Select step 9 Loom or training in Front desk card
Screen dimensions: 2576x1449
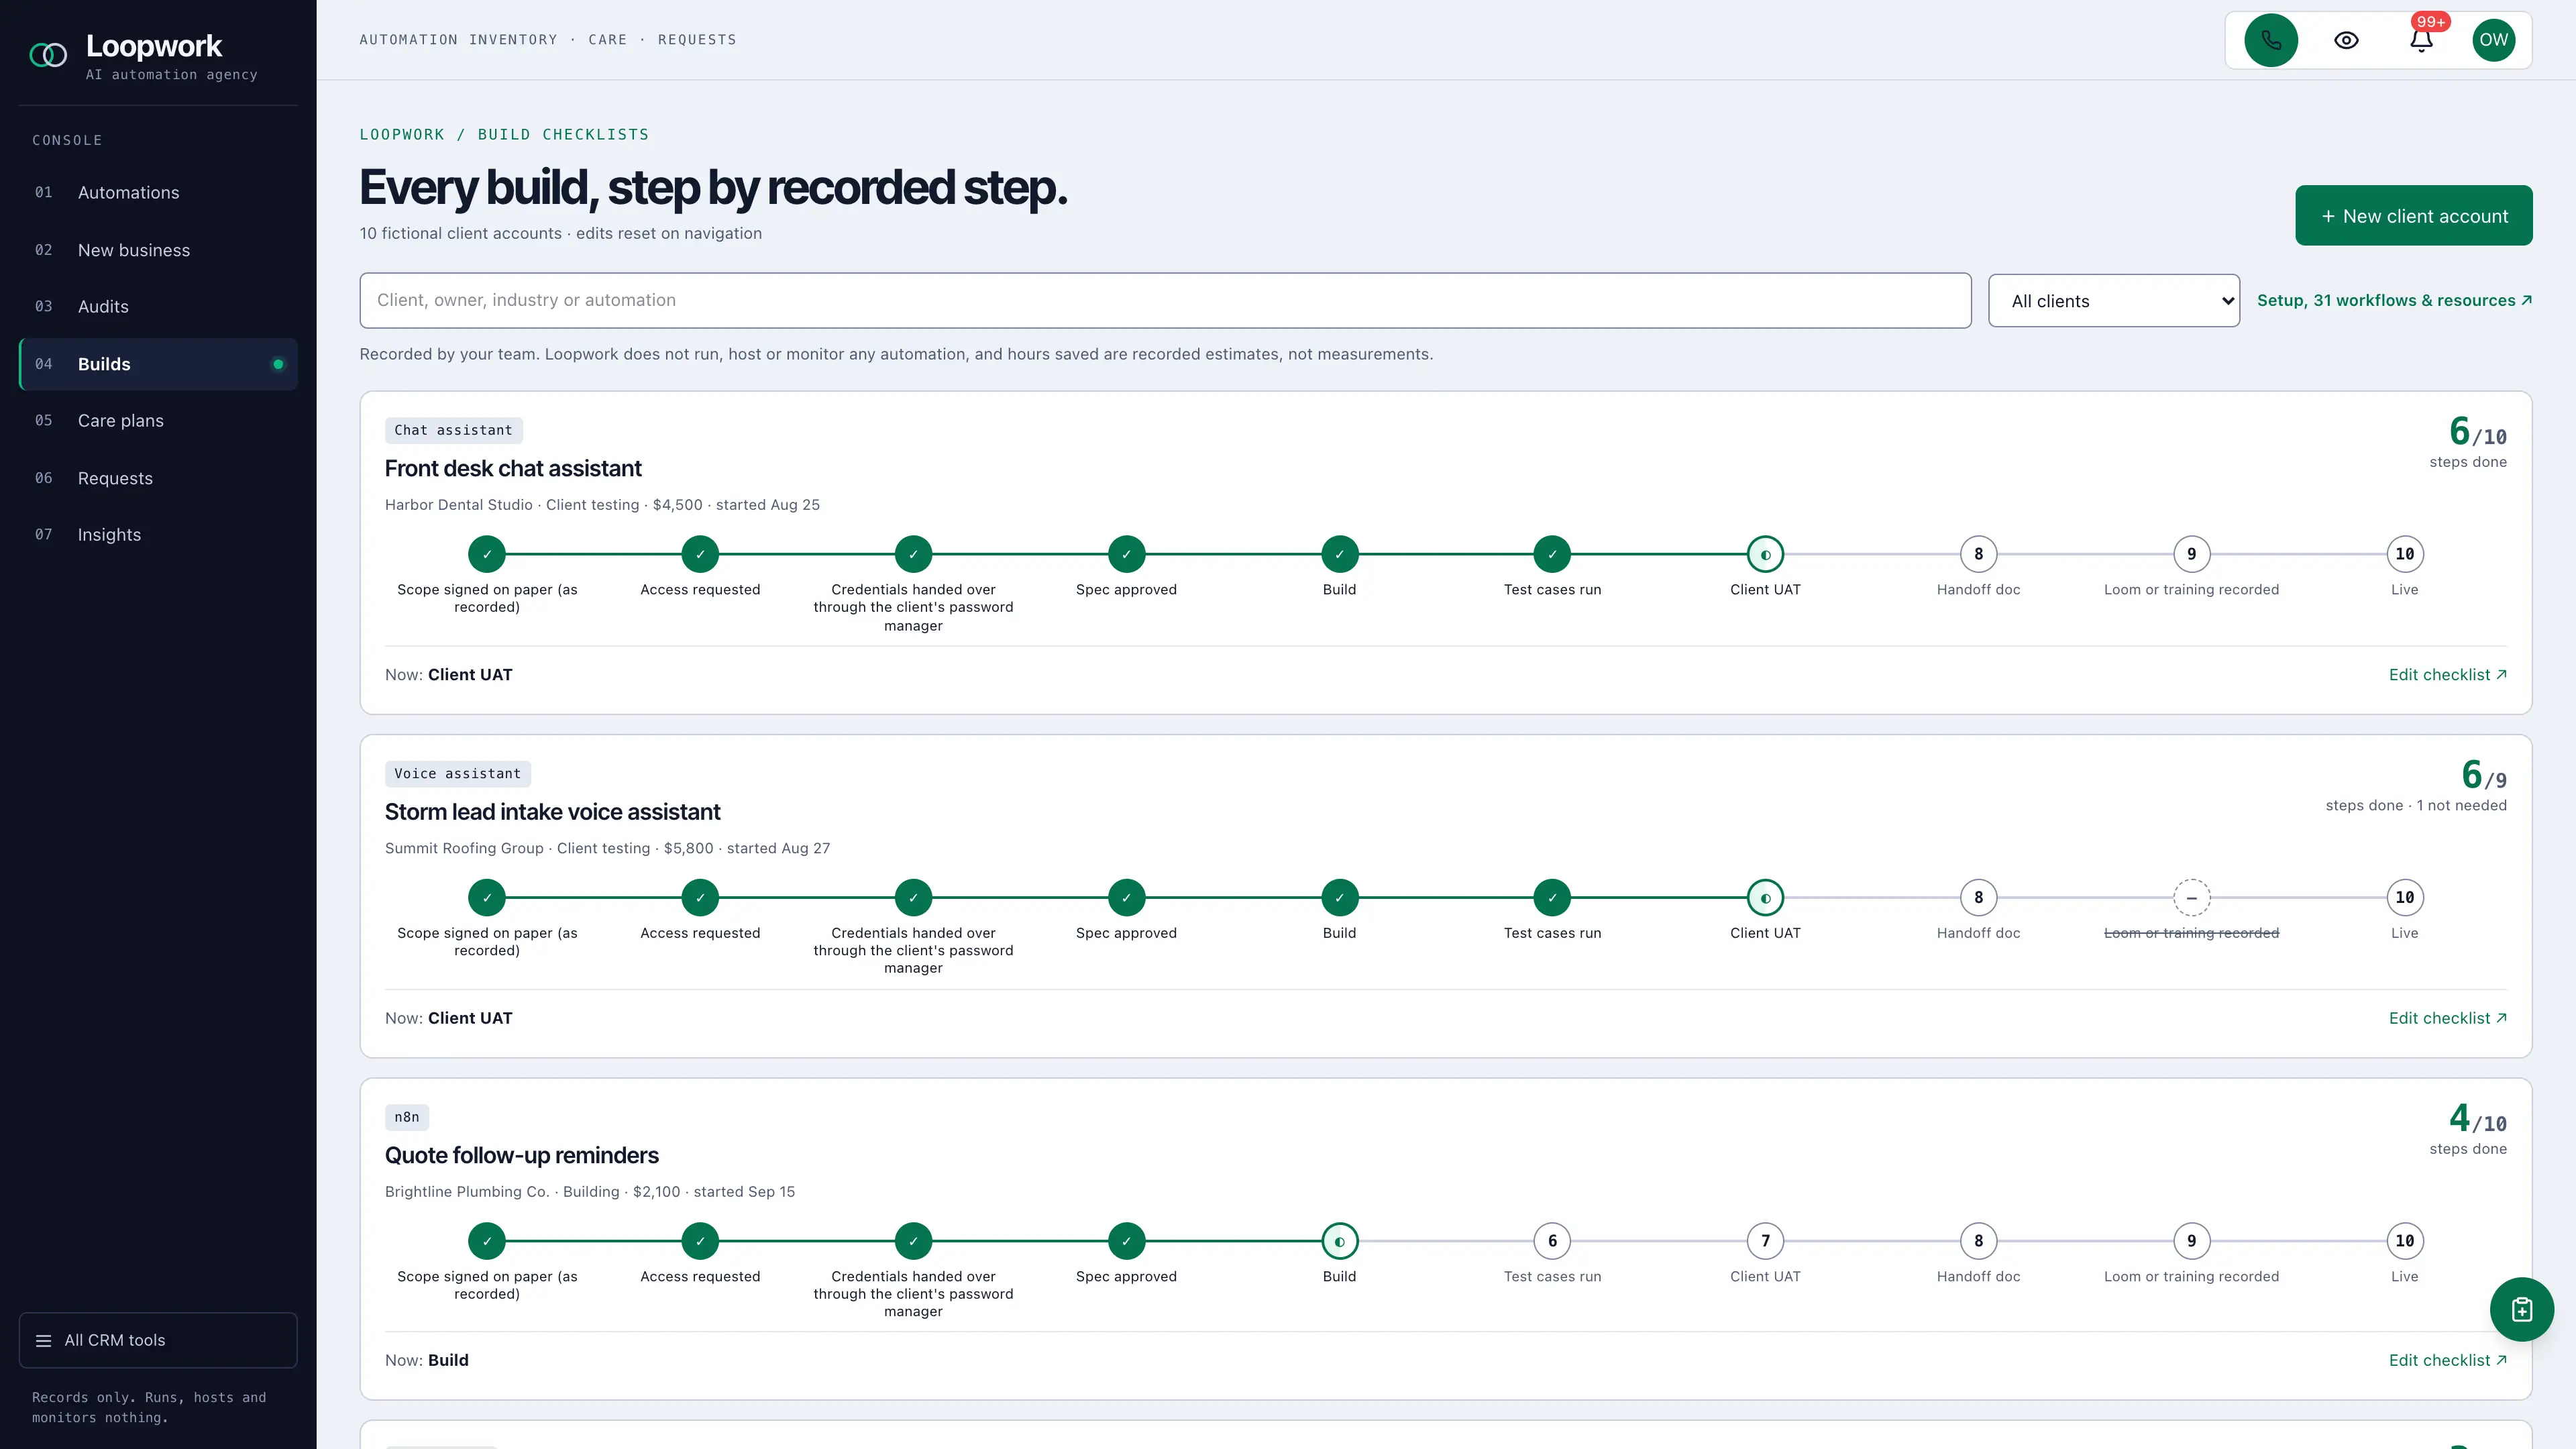click(x=2191, y=554)
